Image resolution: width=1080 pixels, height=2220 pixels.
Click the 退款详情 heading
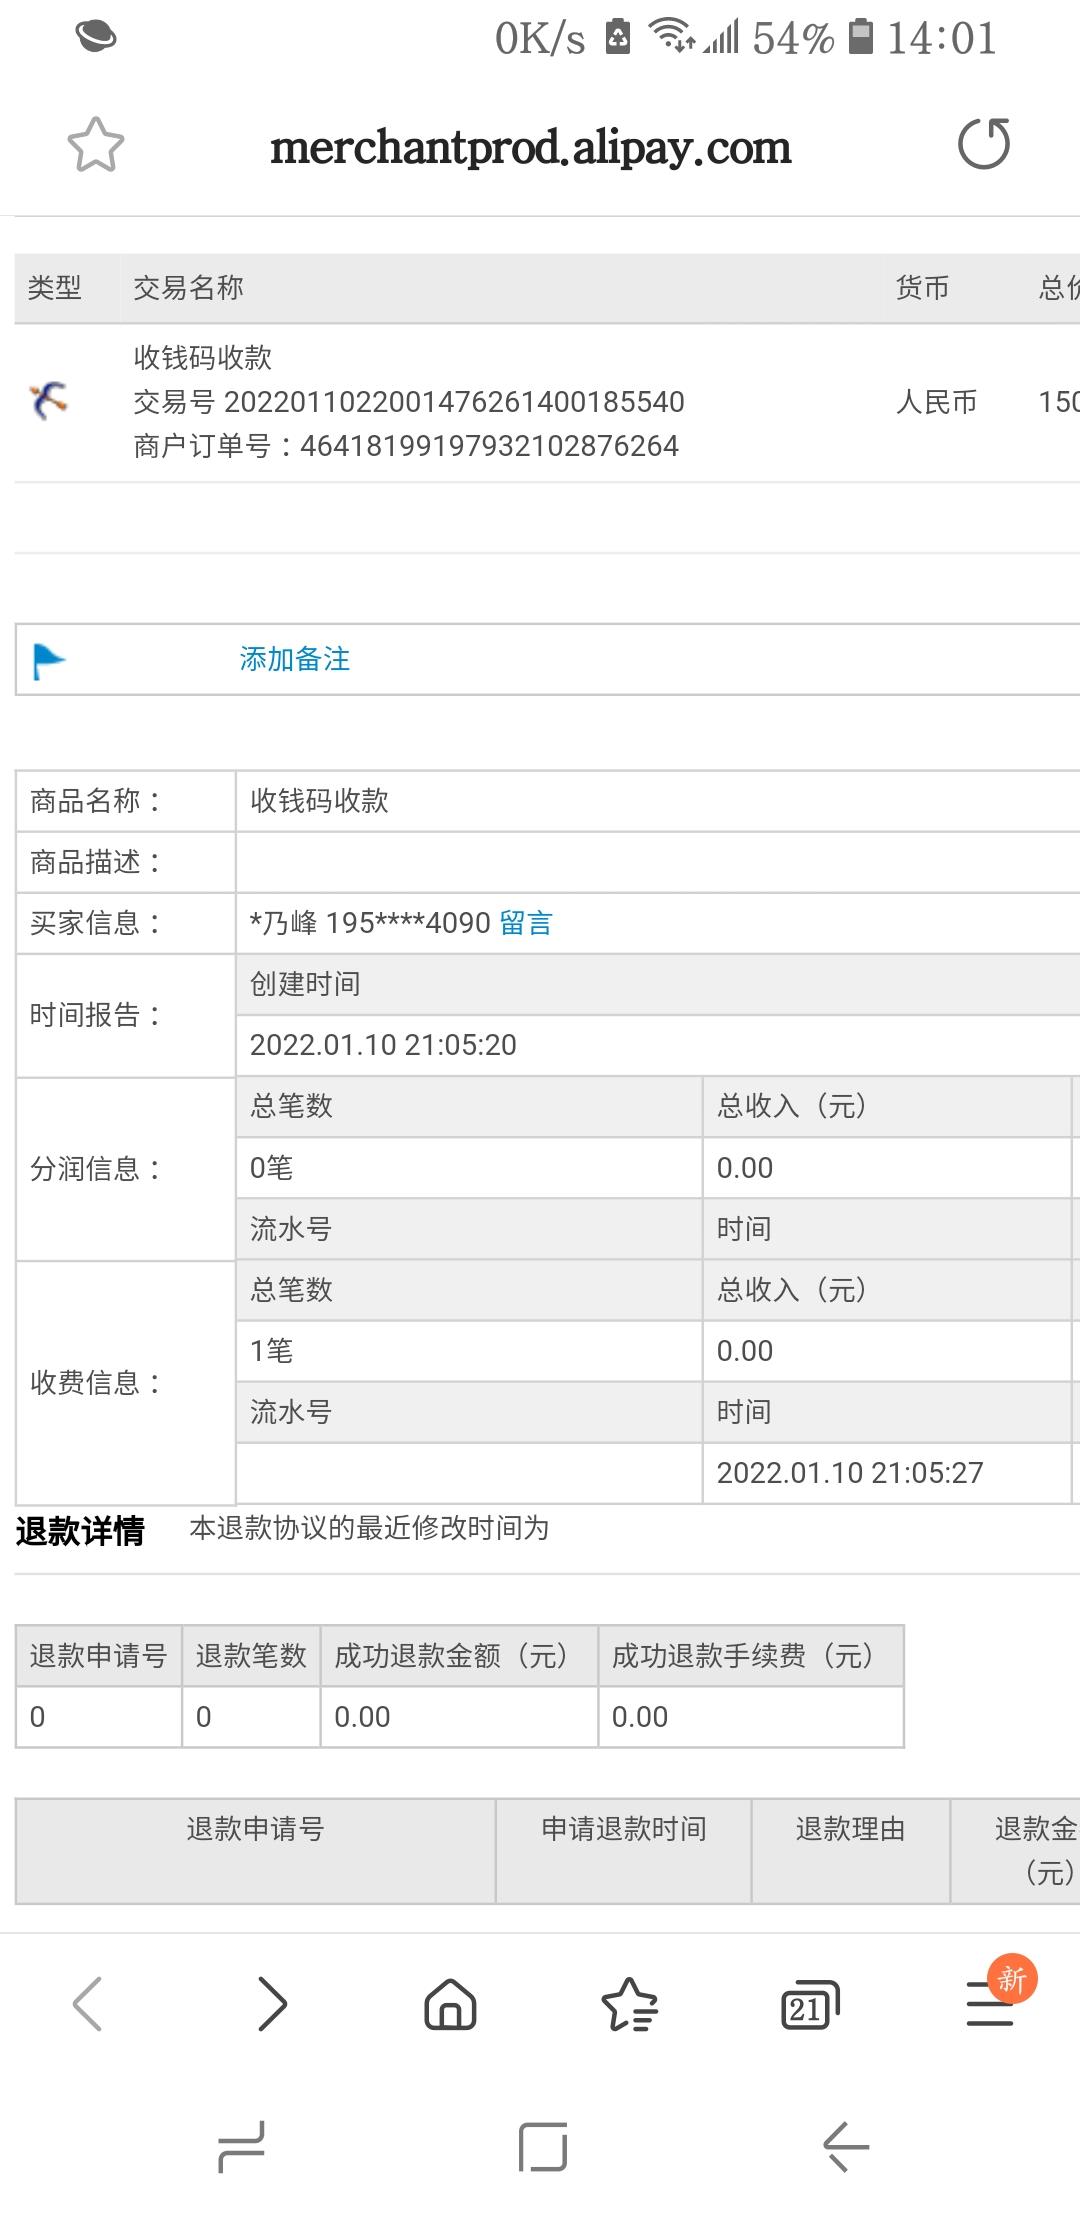pyautogui.click(x=80, y=1531)
